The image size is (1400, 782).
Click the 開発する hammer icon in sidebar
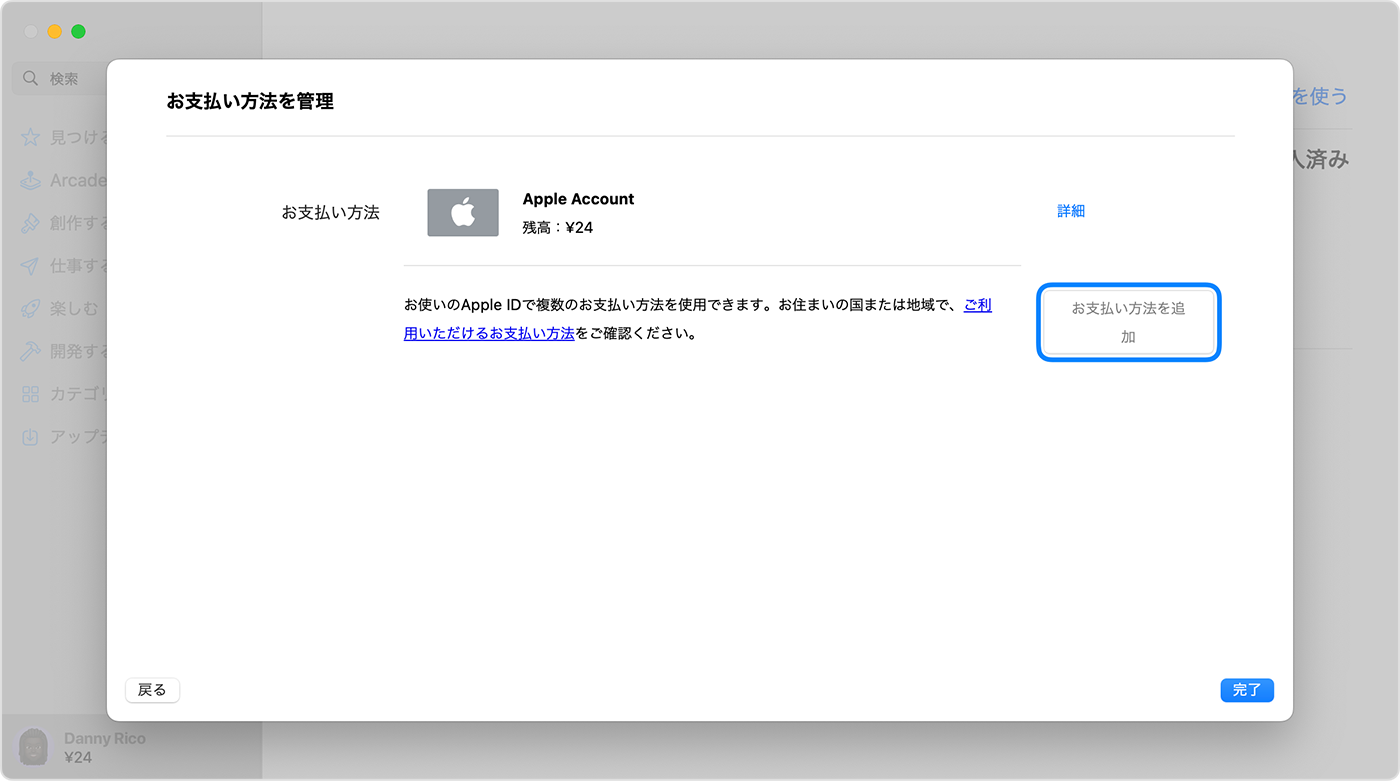31,352
